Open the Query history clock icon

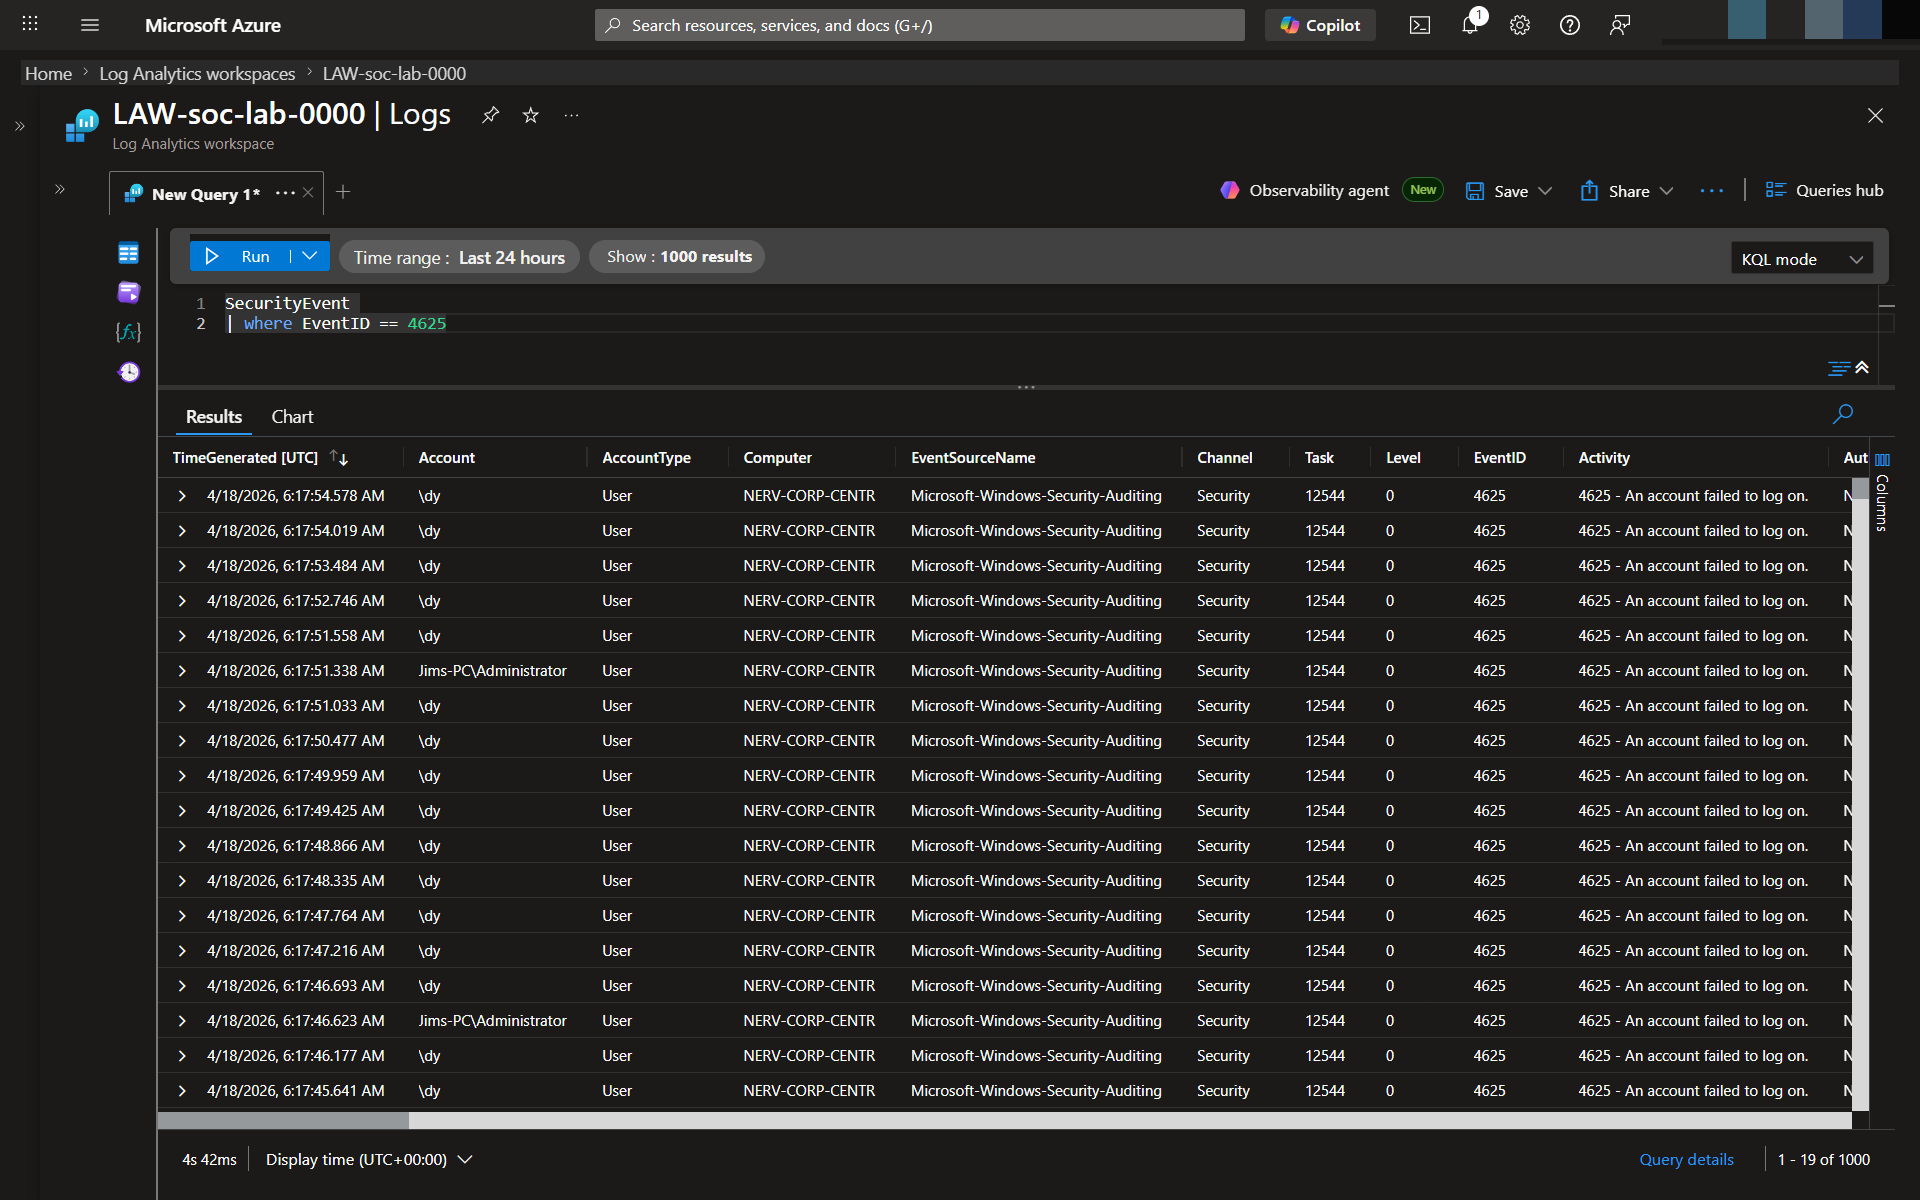(128, 372)
